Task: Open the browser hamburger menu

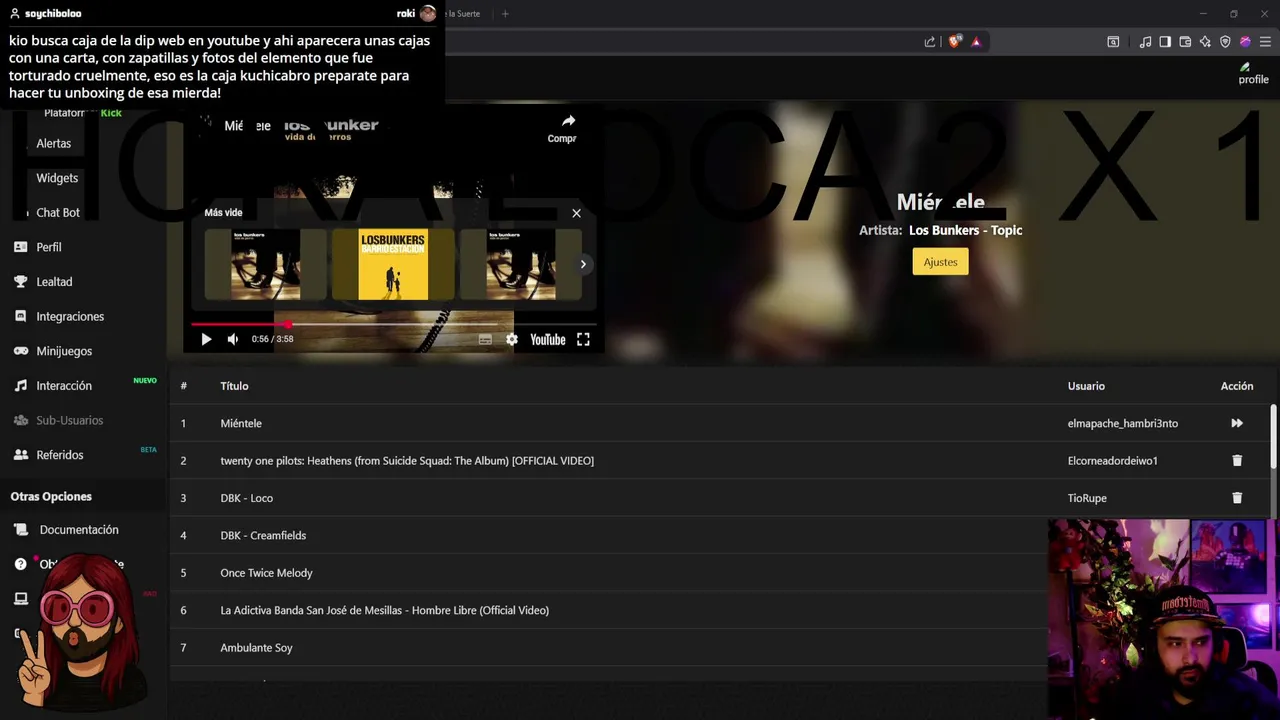Action: point(1265,42)
